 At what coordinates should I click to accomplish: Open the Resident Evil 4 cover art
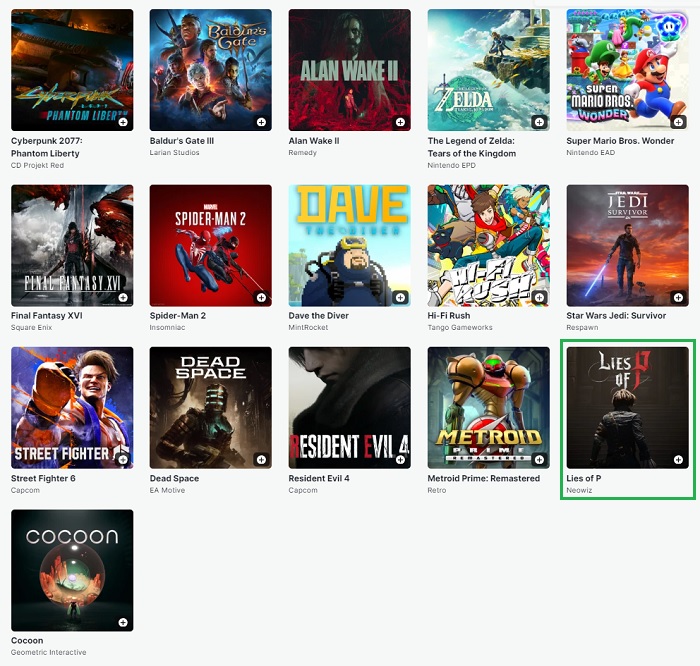[349, 407]
